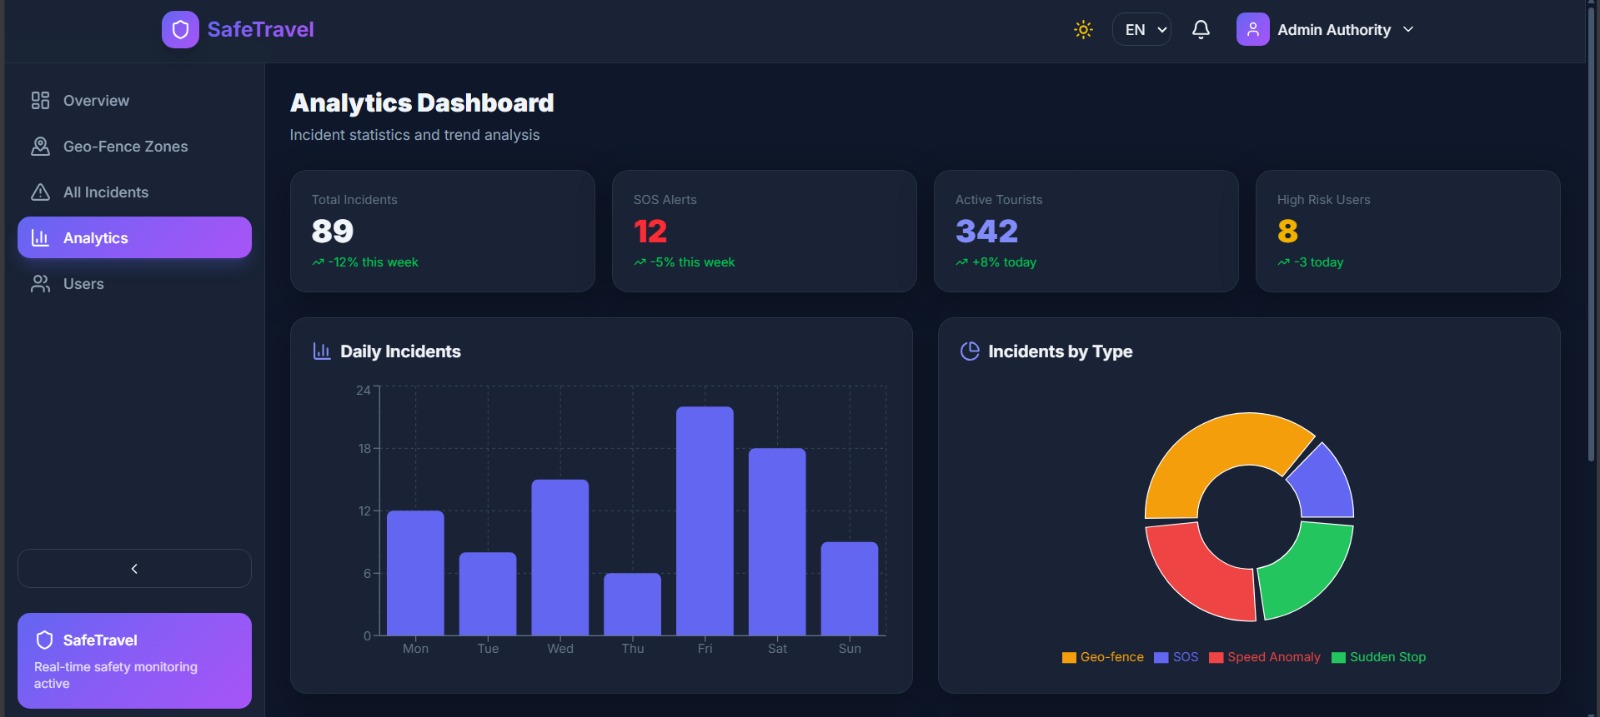The width and height of the screenshot is (1600, 717).
Task: Click the Admin Authority avatar icon
Action: coord(1253,30)
